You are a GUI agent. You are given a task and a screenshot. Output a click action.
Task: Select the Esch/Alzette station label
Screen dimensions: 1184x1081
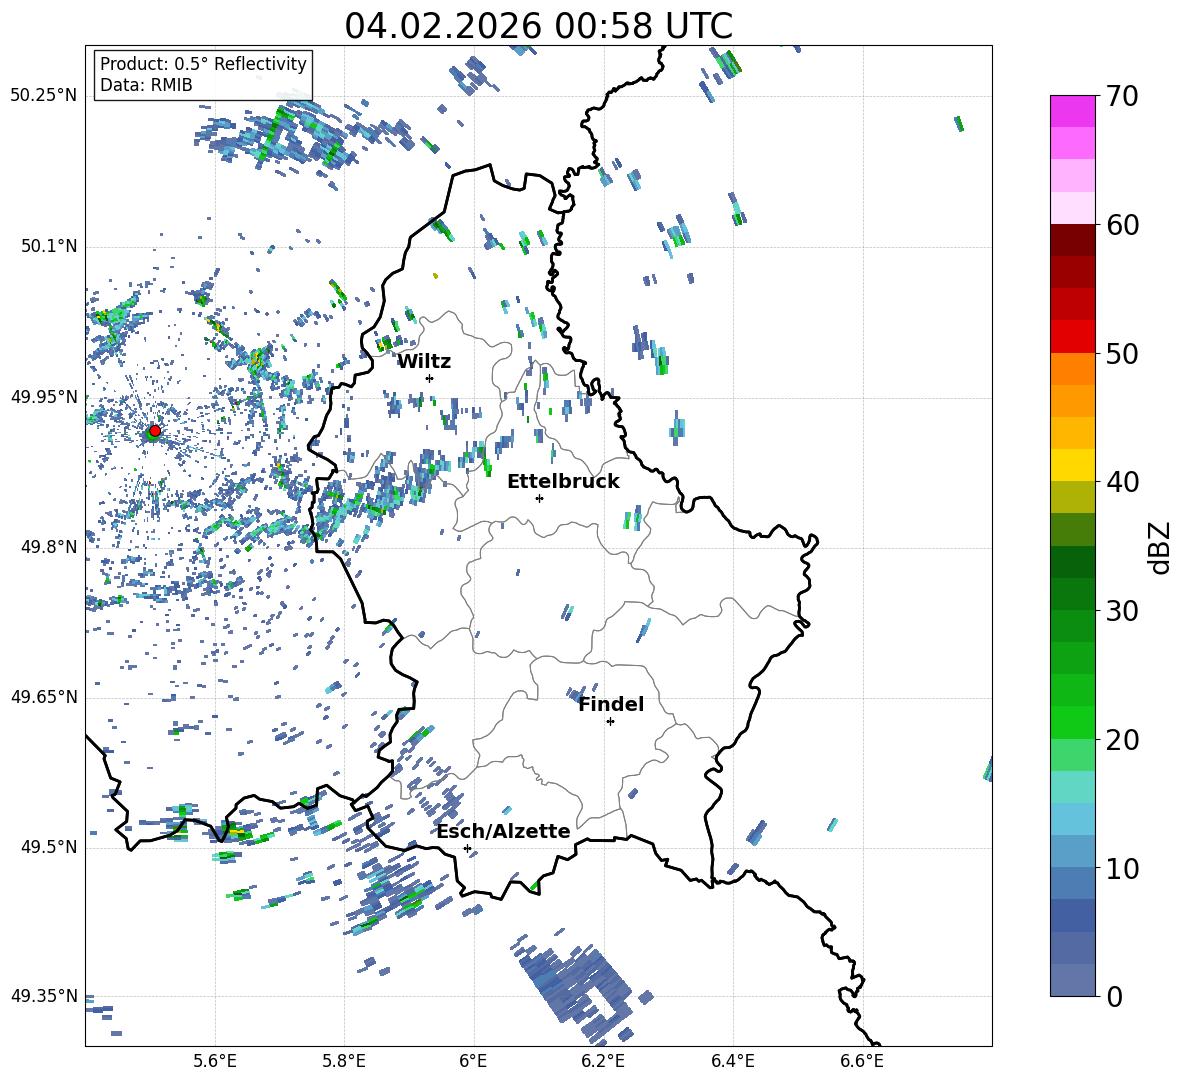pos(503,831)
